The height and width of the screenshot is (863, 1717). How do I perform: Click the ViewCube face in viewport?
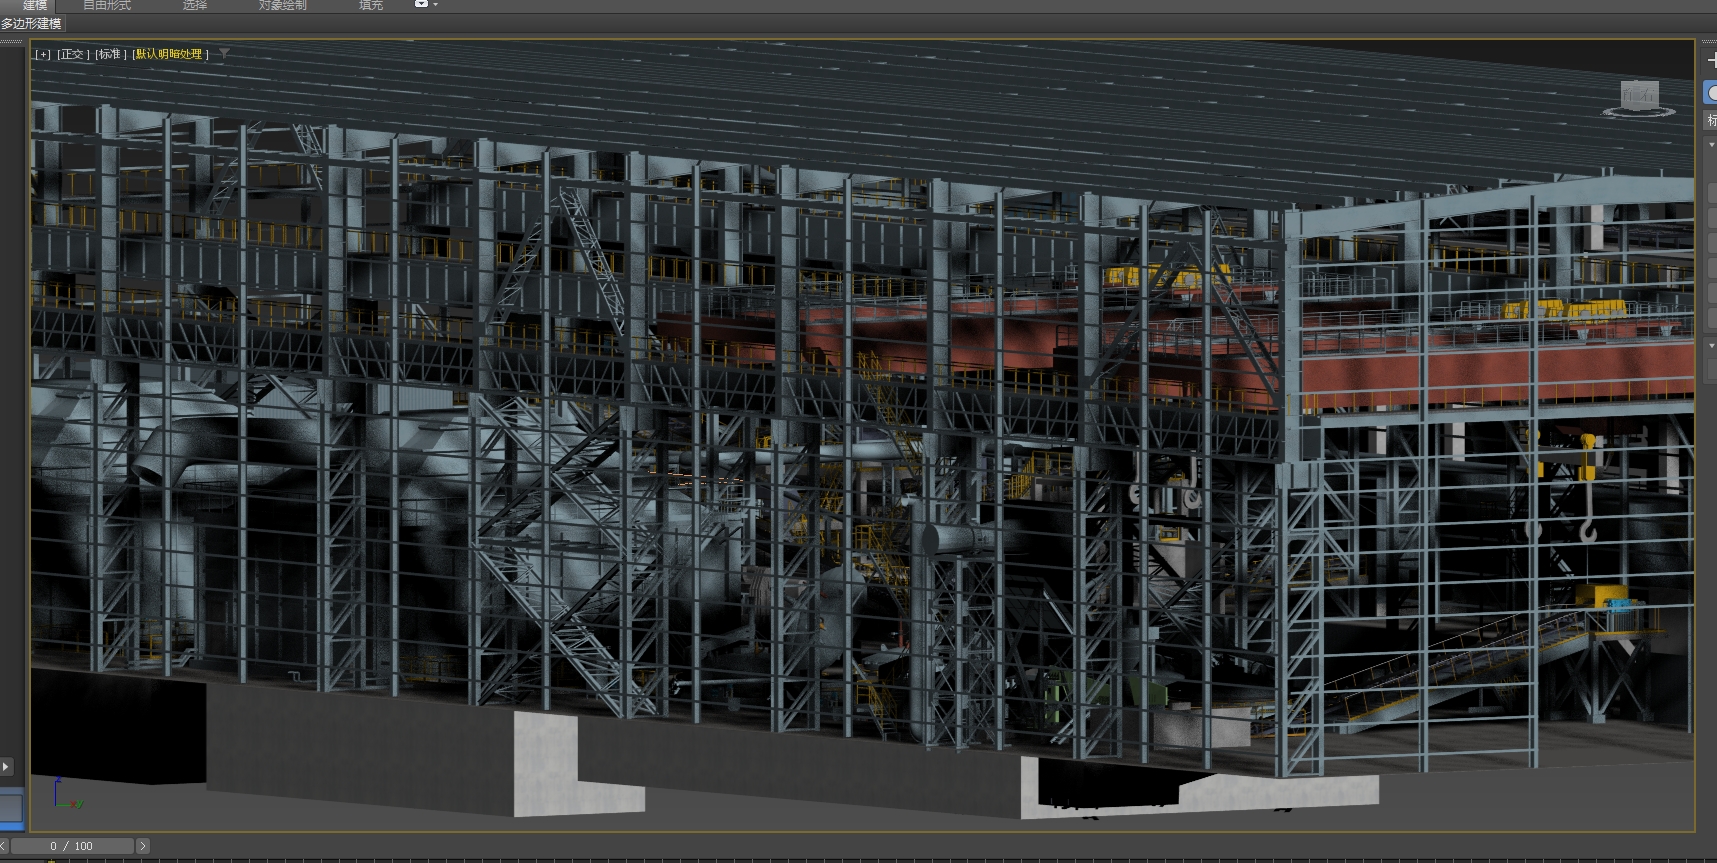pos(1639,96)
